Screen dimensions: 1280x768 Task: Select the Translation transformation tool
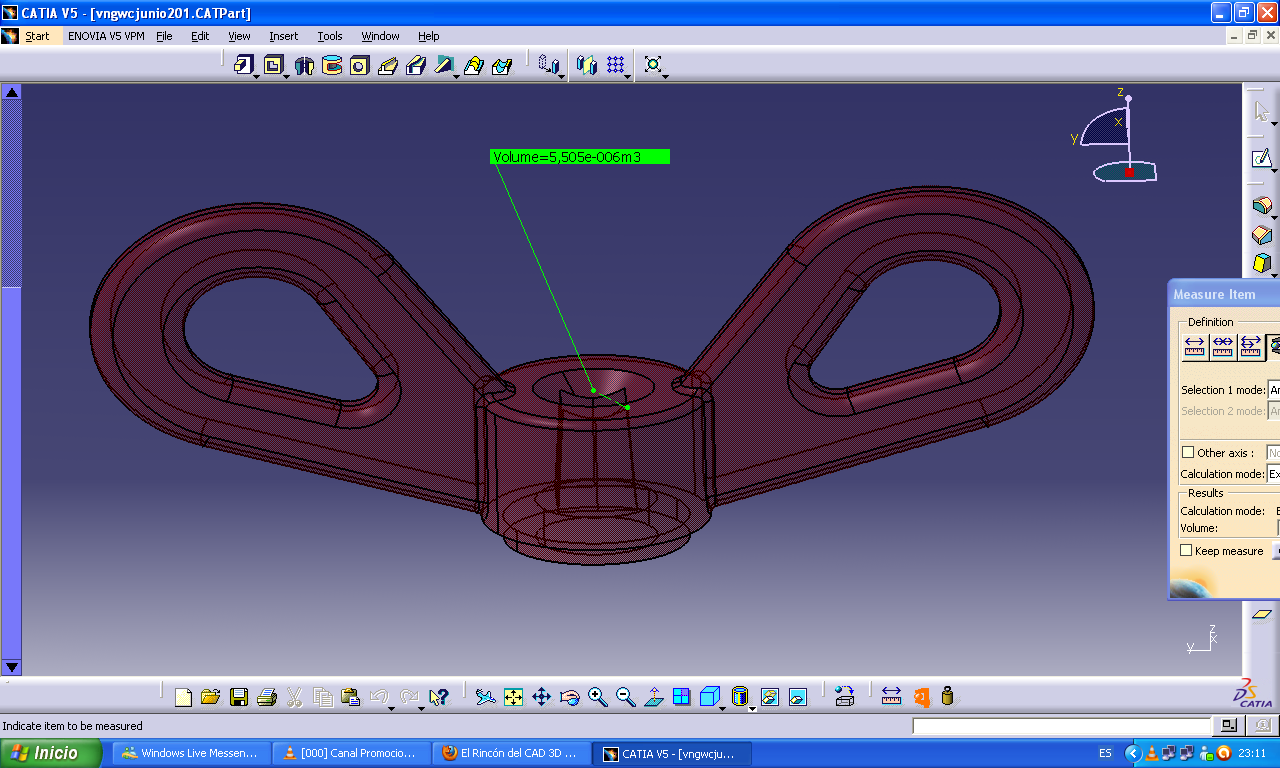pyautogui.click(x=547, y=65)
